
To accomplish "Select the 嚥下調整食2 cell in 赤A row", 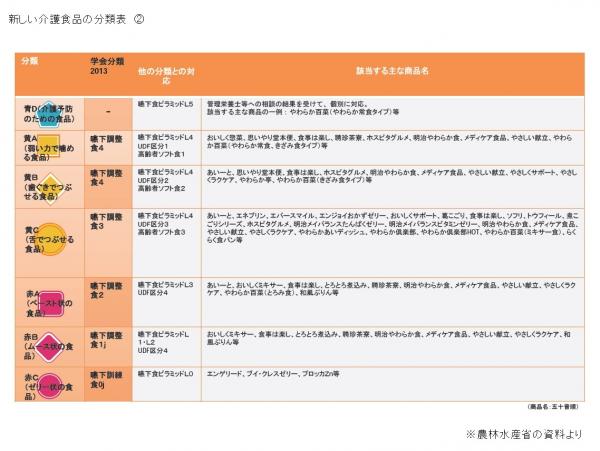I will tap(108, 291).
